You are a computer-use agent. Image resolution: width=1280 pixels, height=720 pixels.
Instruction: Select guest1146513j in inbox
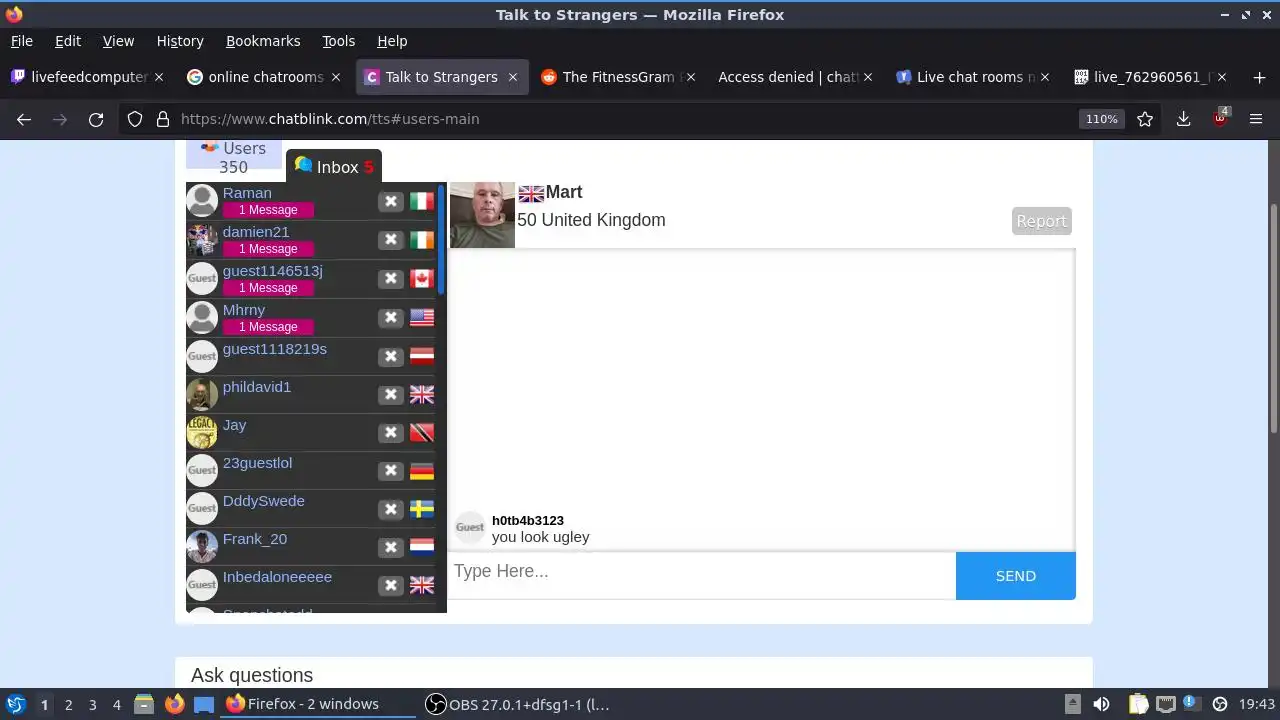[272, 271]
